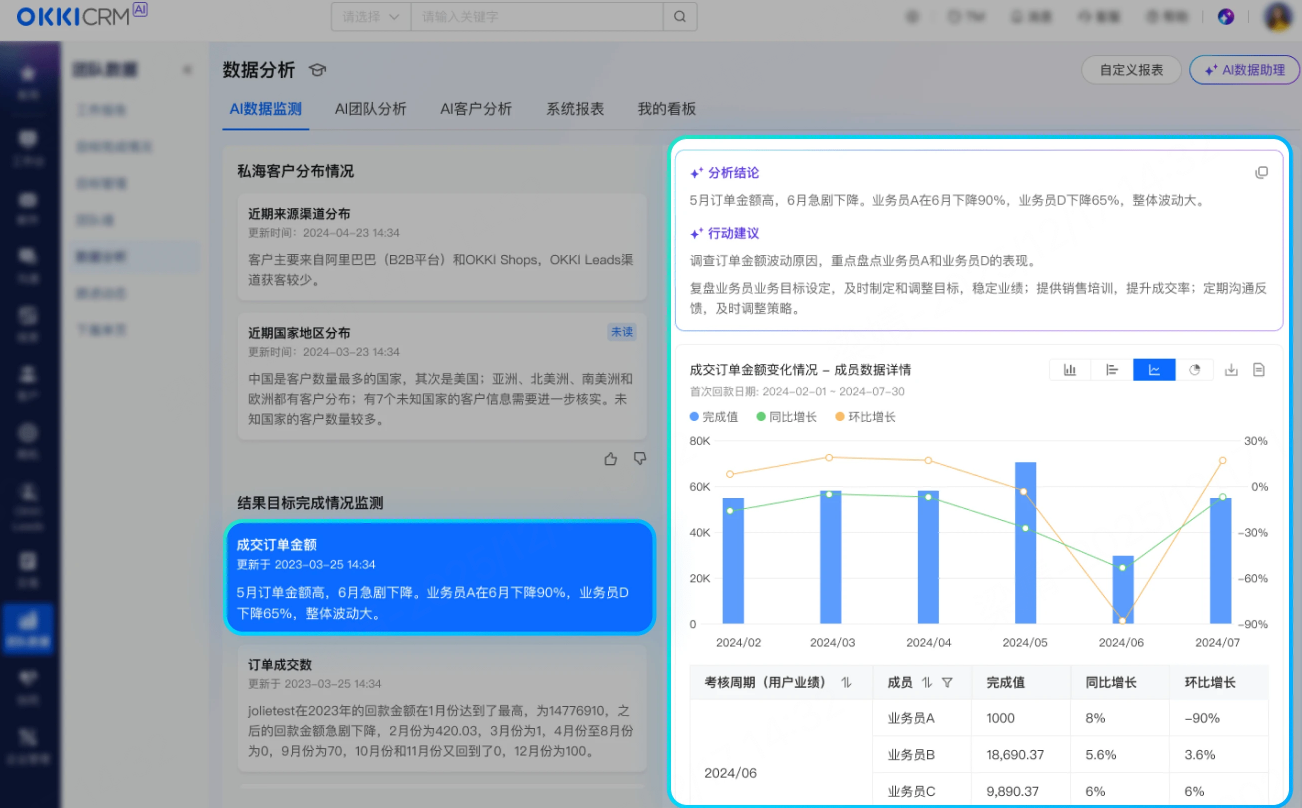
Task: Switch chart to pie chart view
Action: [x=1194, y=370]
